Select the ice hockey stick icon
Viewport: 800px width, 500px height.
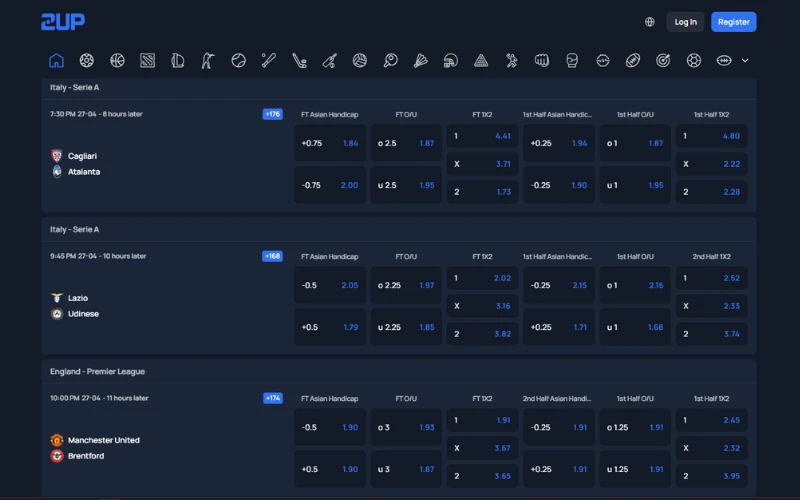click(299, 60)
